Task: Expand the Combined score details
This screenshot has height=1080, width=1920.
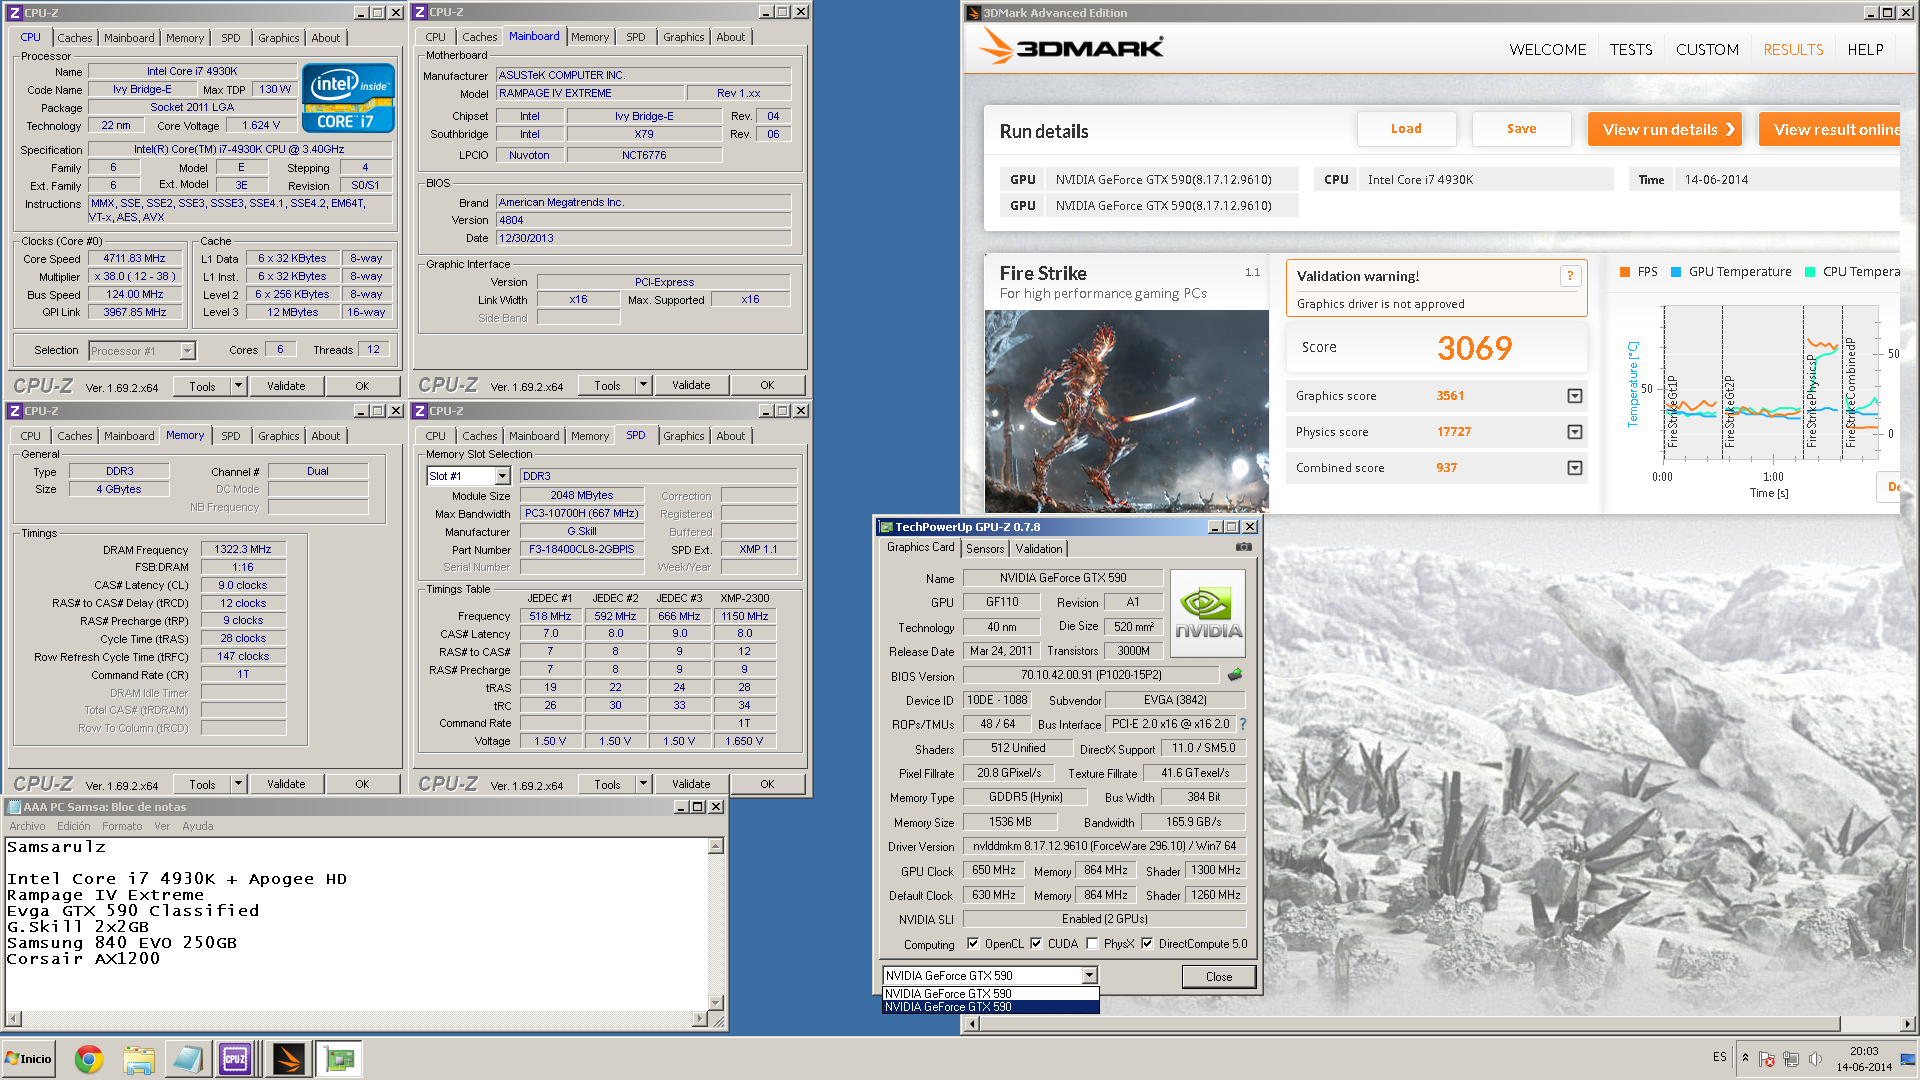Action: coord(1575,468)
